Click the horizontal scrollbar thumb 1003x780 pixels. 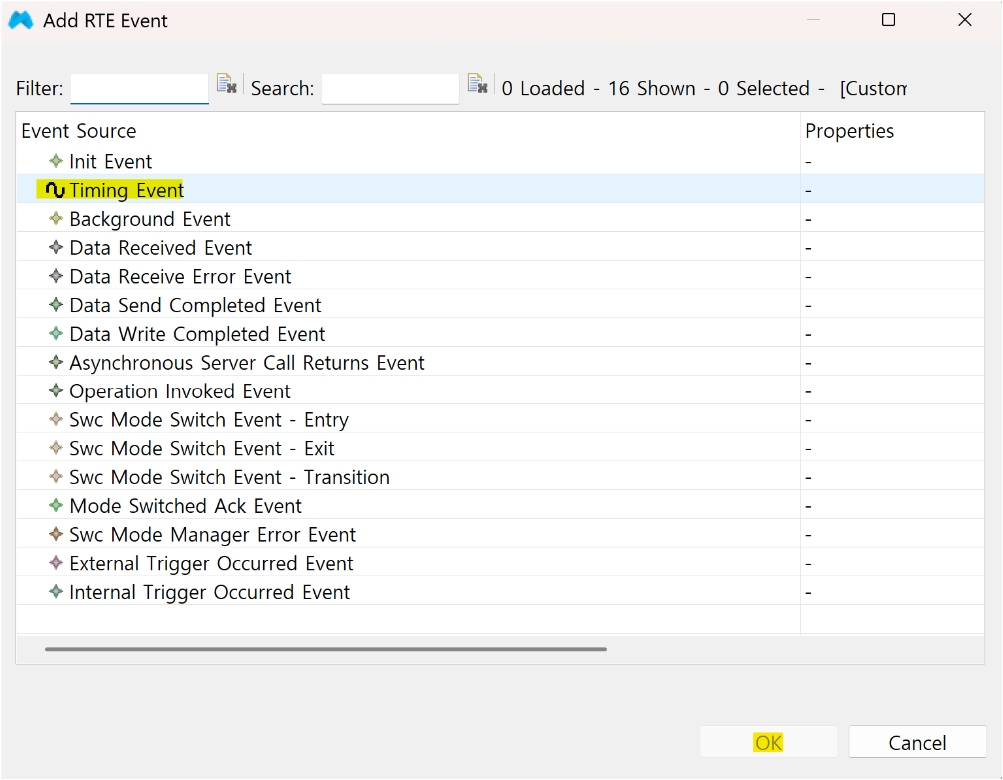point(326,649)
